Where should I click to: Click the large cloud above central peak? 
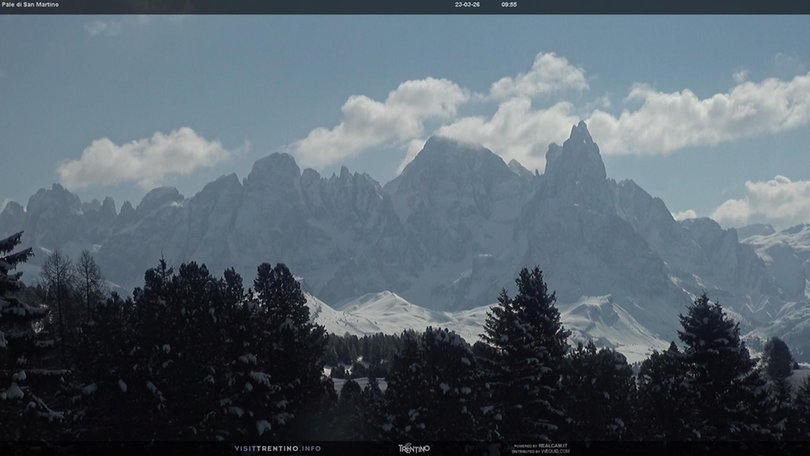(x=385, y=118)
